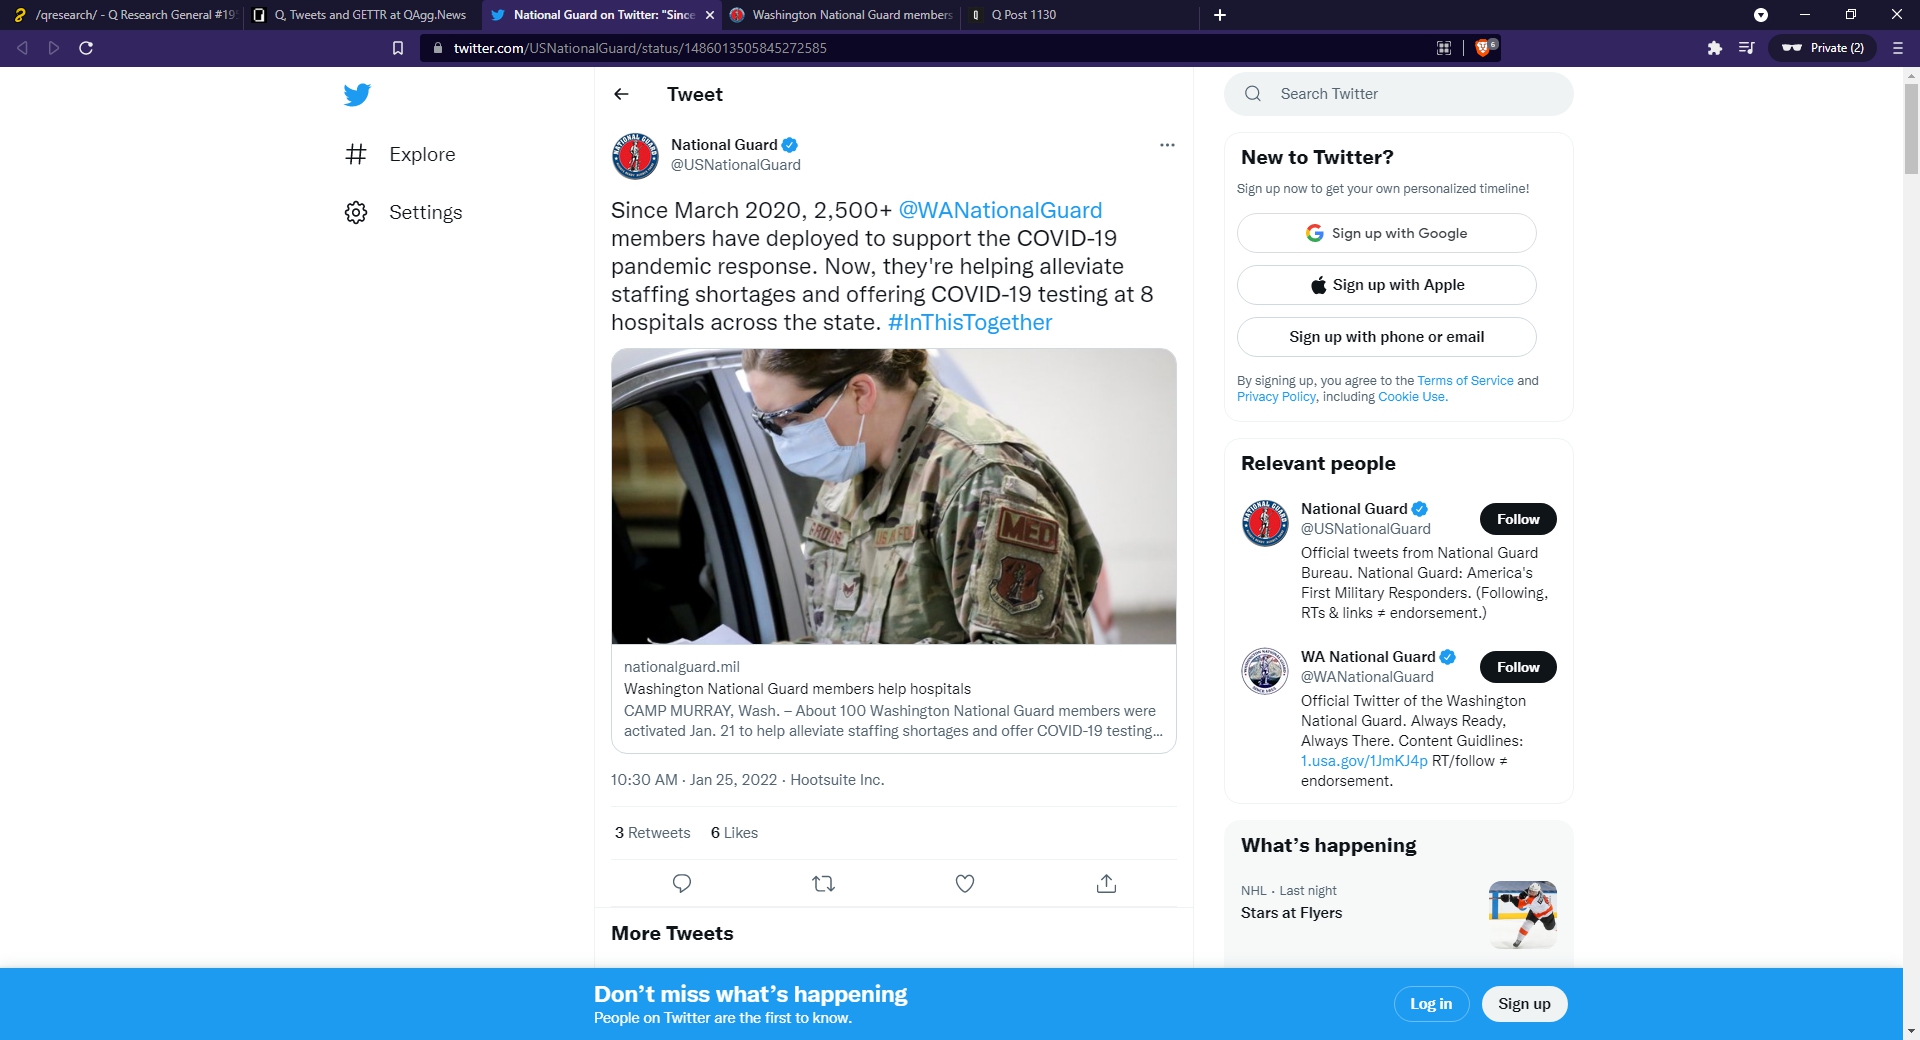Screen dimensions: 1920x1040
Task: Open the @WANationalGuard mention in tweet
Action: pyautogui.click(x=1000, y=210)
